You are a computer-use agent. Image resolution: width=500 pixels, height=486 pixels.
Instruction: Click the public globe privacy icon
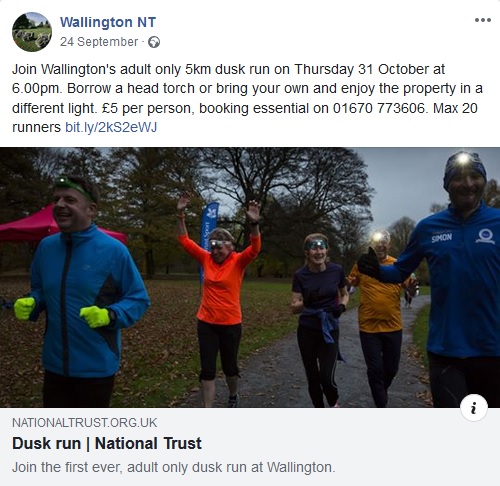[154, 42]
